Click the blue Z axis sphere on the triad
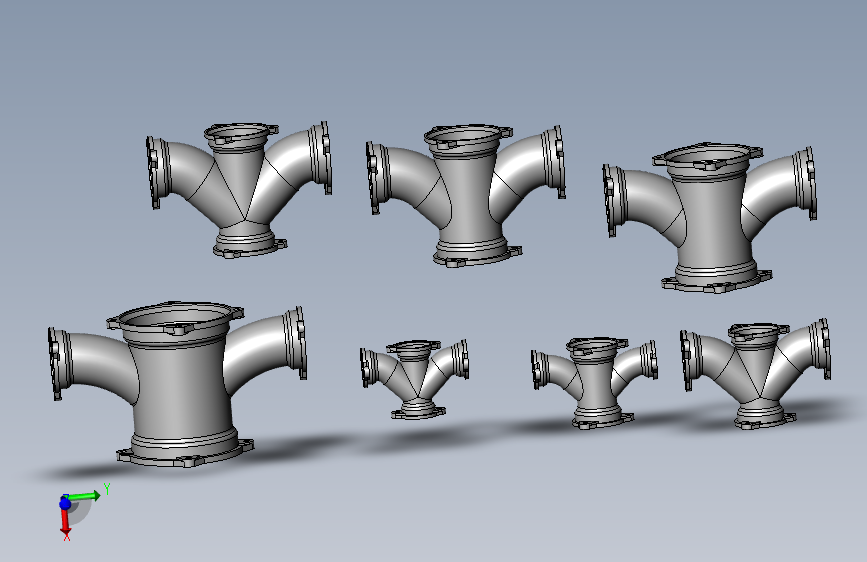The image size is (867, 562). 65,503
